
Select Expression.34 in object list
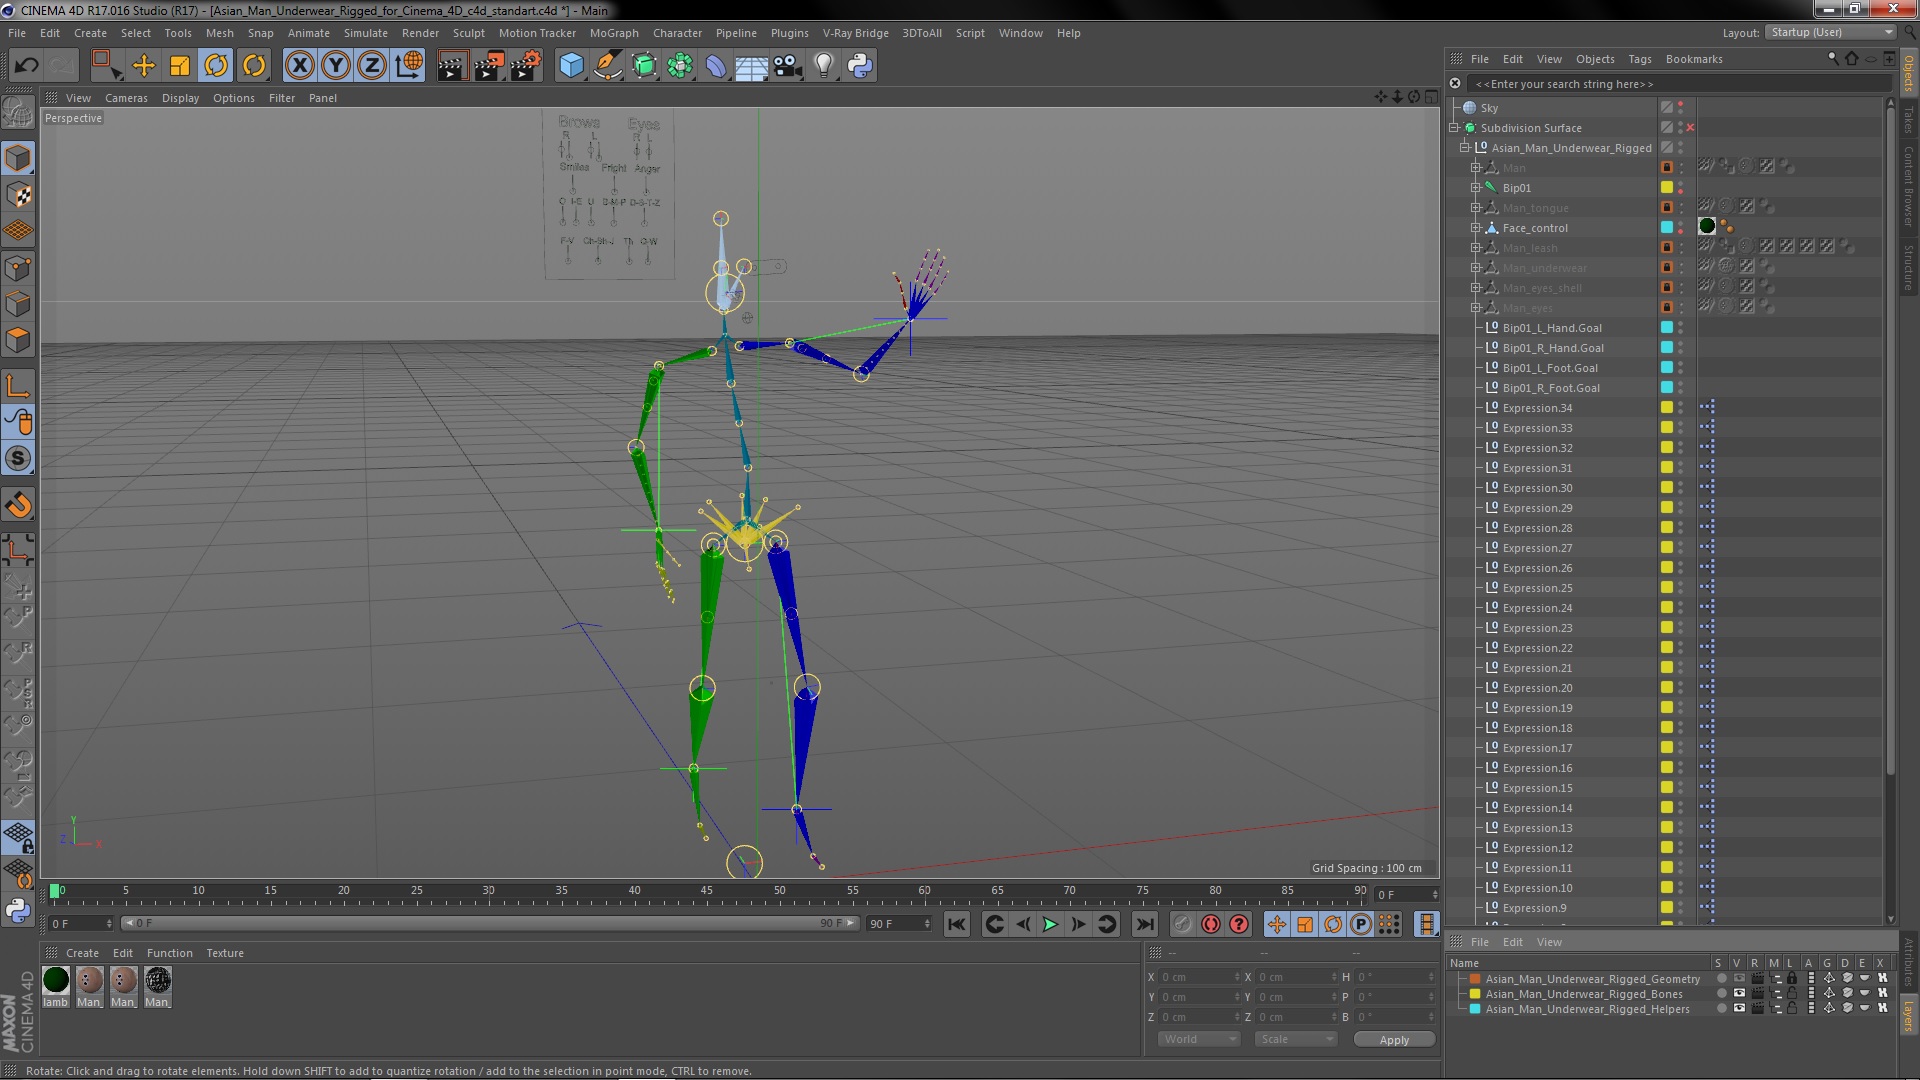(x=1537, y=408)
